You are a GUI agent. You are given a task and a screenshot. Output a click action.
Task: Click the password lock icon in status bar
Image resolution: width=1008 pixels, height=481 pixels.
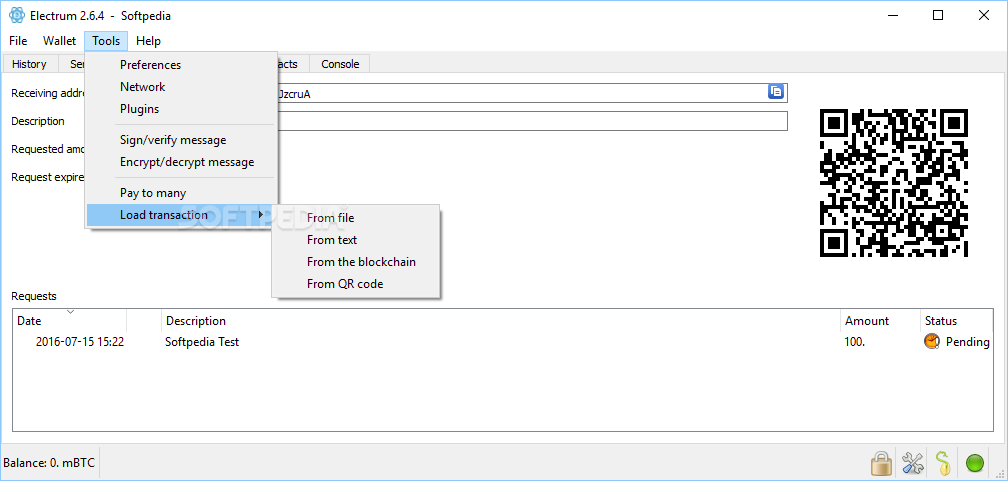[881, 462]
